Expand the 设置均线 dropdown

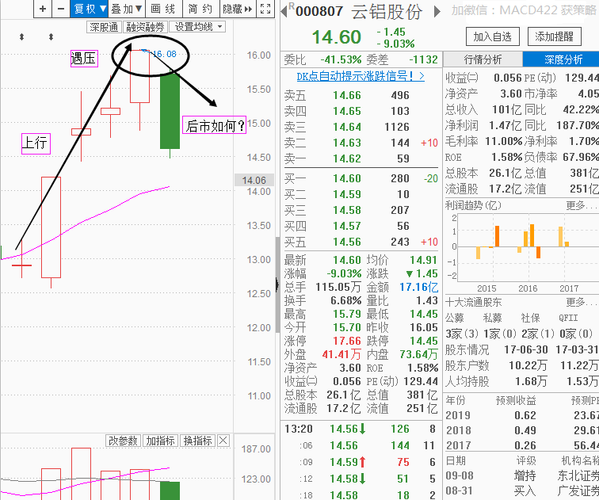click(198, 27)
